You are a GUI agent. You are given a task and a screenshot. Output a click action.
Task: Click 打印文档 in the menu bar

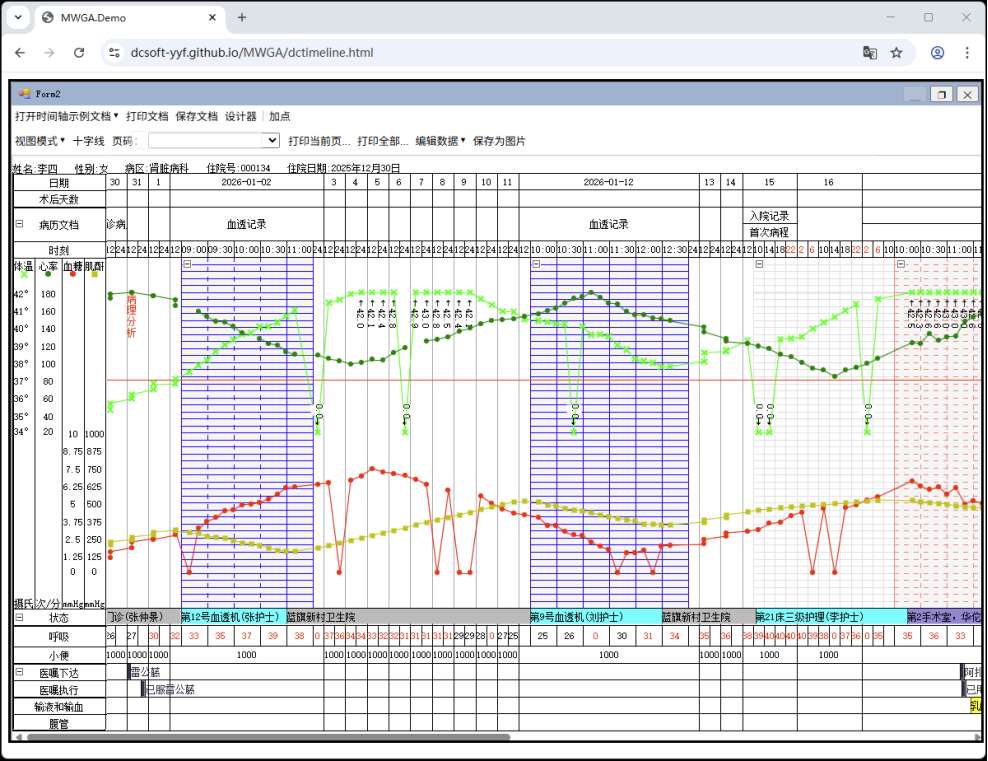147,116
